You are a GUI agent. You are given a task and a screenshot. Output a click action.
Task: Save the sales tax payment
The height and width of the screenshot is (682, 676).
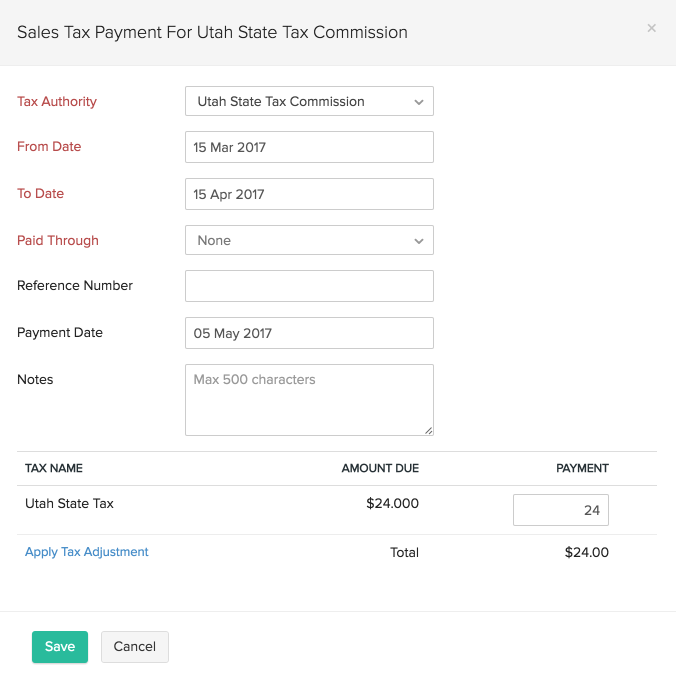(x=60, y=647)
